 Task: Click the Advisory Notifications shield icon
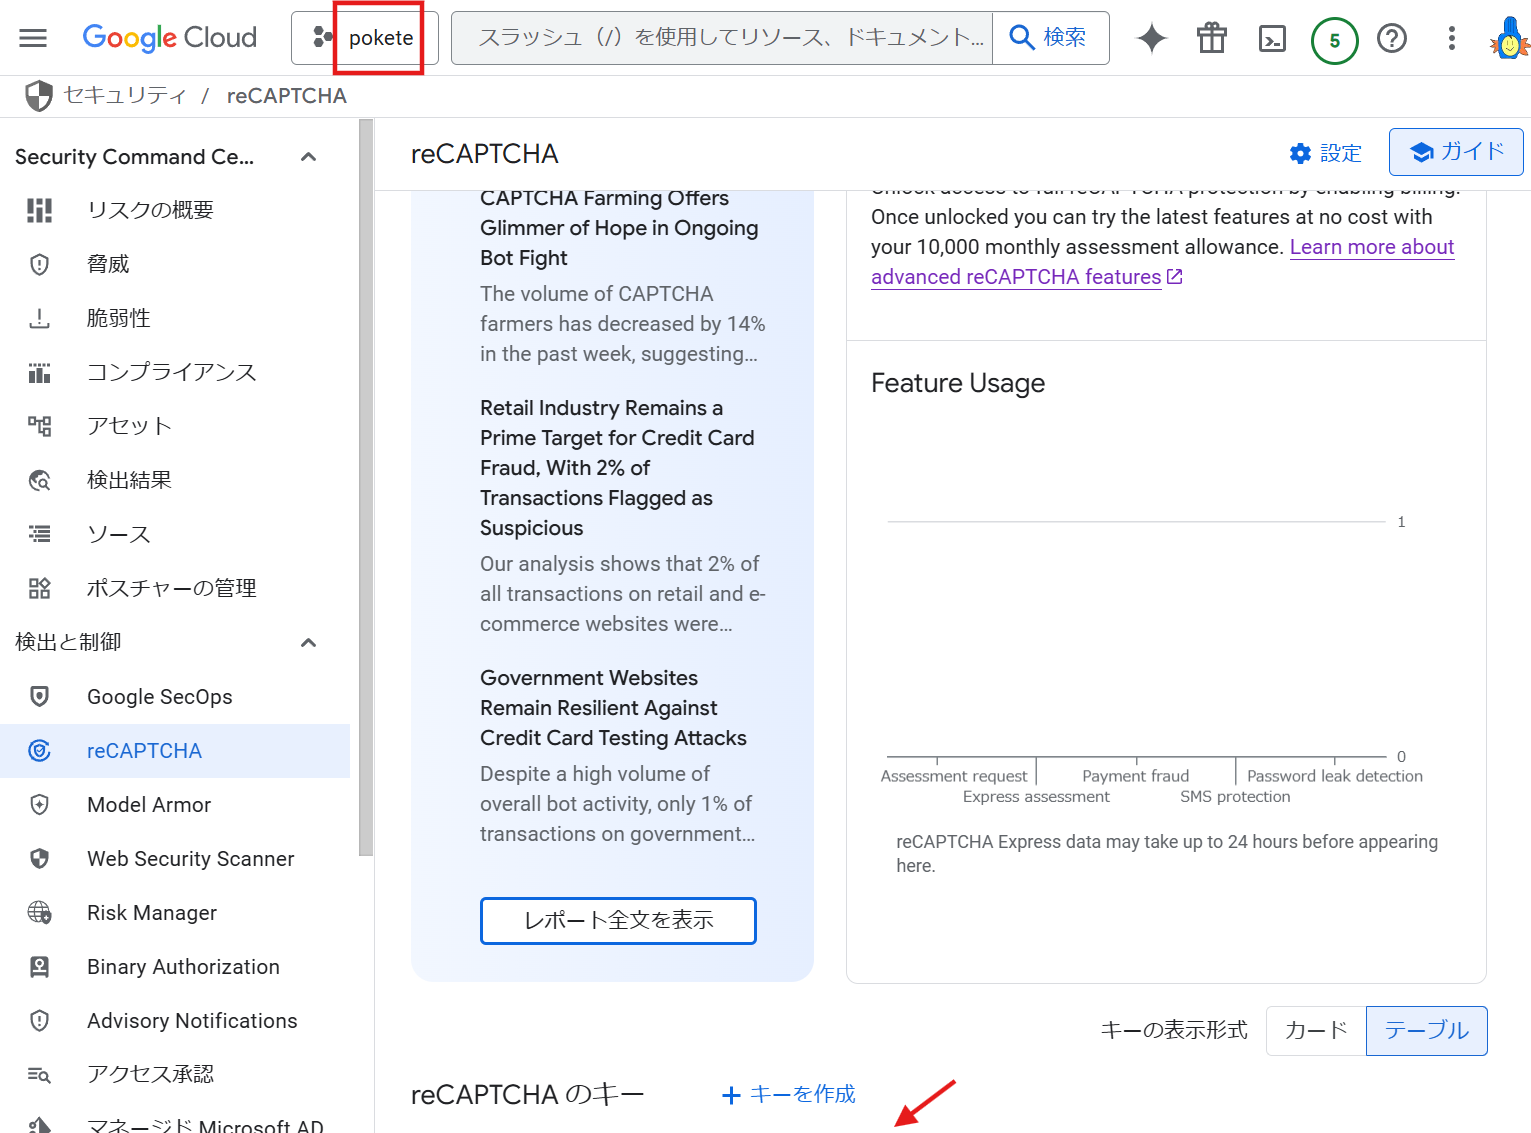pos(39,1021)
